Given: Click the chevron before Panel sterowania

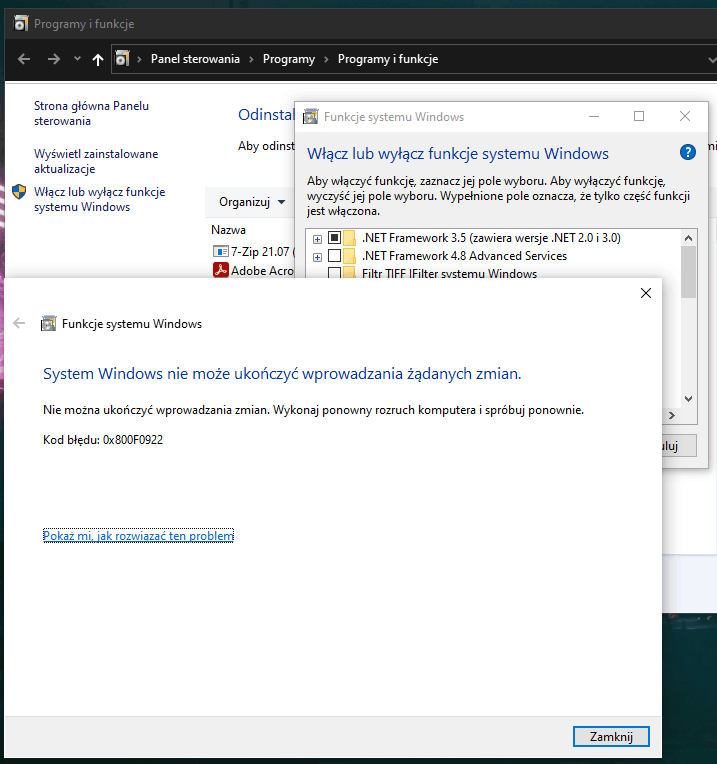Looking at the screenshot, I should click(x=139, y=59).
